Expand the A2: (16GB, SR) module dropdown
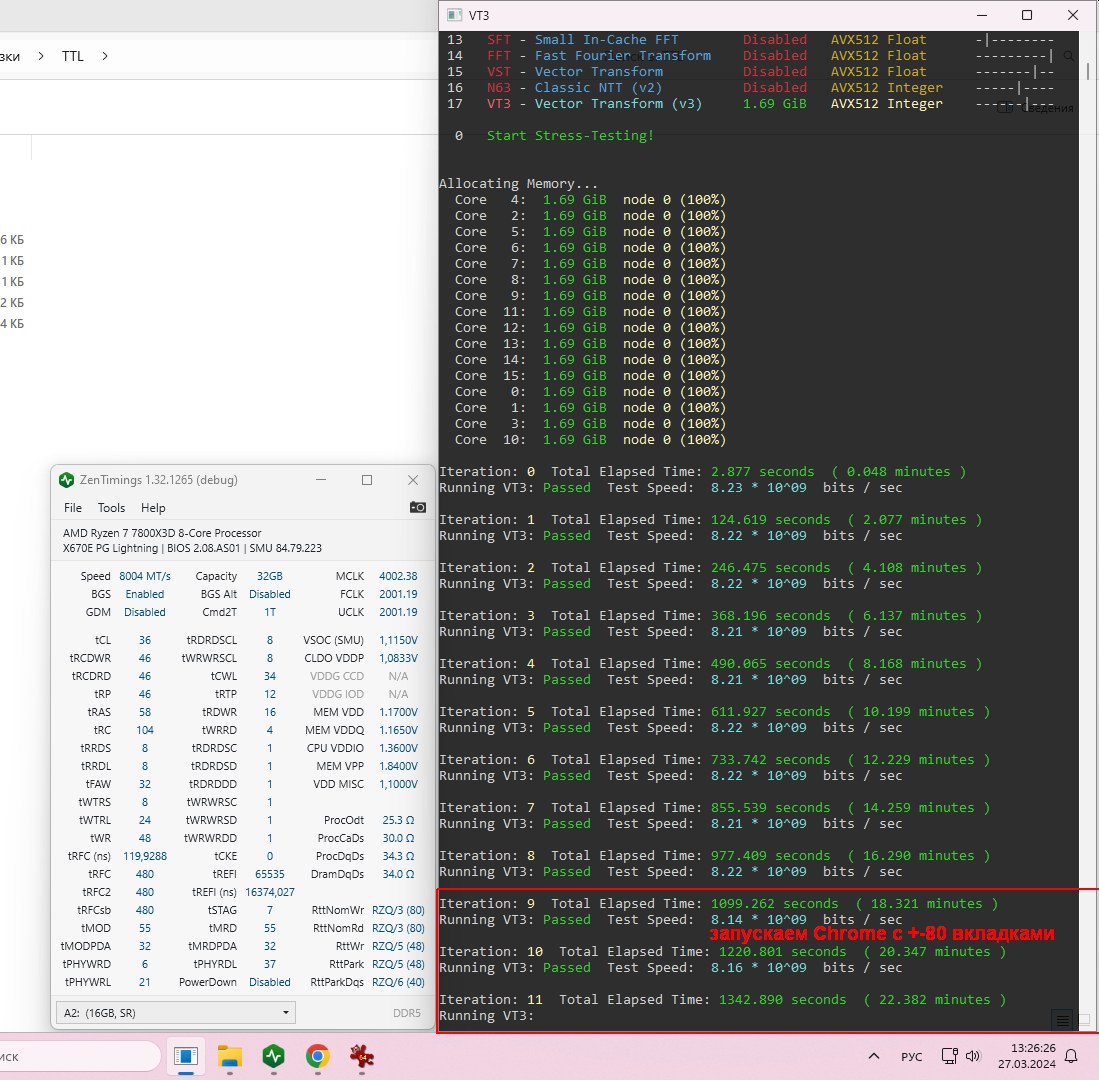The image size is (1099, 1080). point(175,1013)
